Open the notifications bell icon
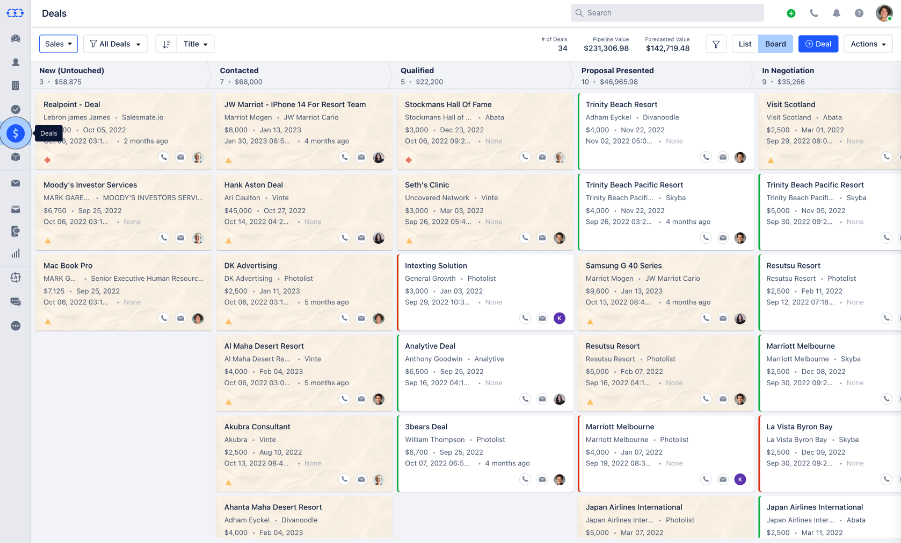The height and width of the screenshot is (543, 901). pyautogui.click(x=837, y=13)
